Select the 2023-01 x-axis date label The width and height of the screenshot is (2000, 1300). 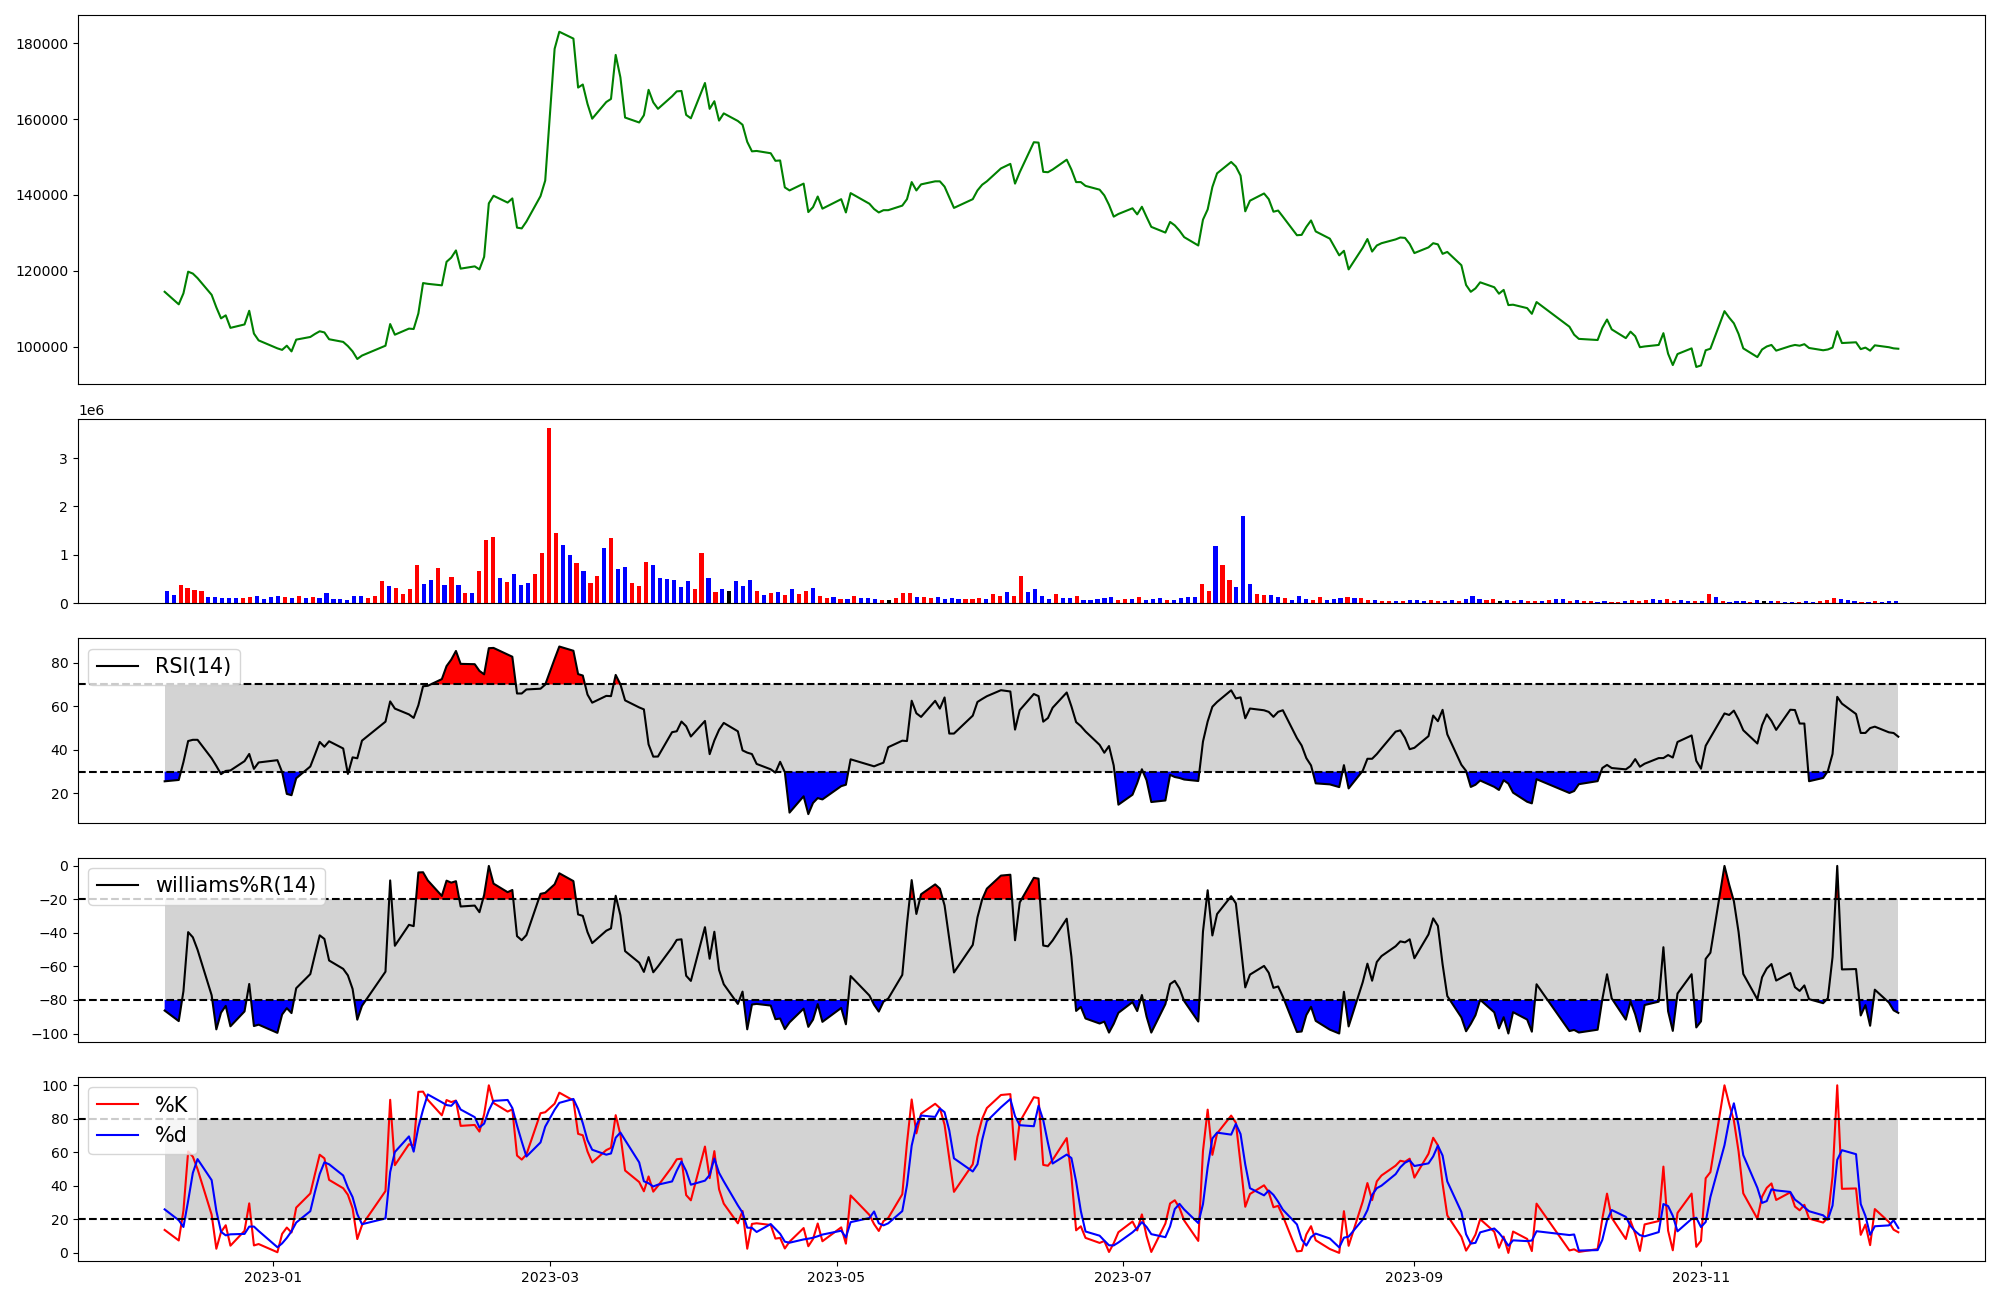[x=273, y=1277]
